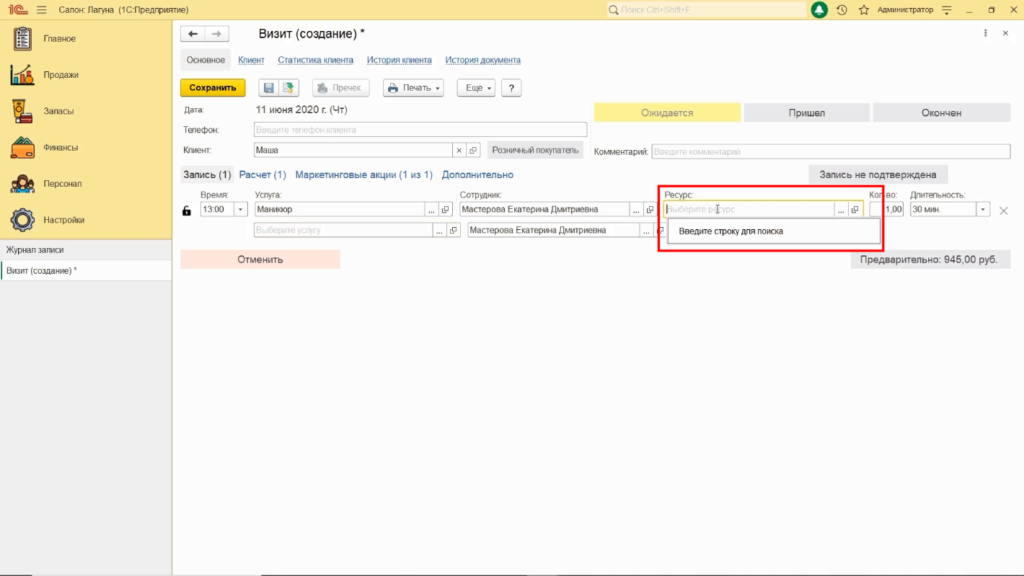Open the Главное section in the sidebar
1024x576 pixels.
[59, 39]
